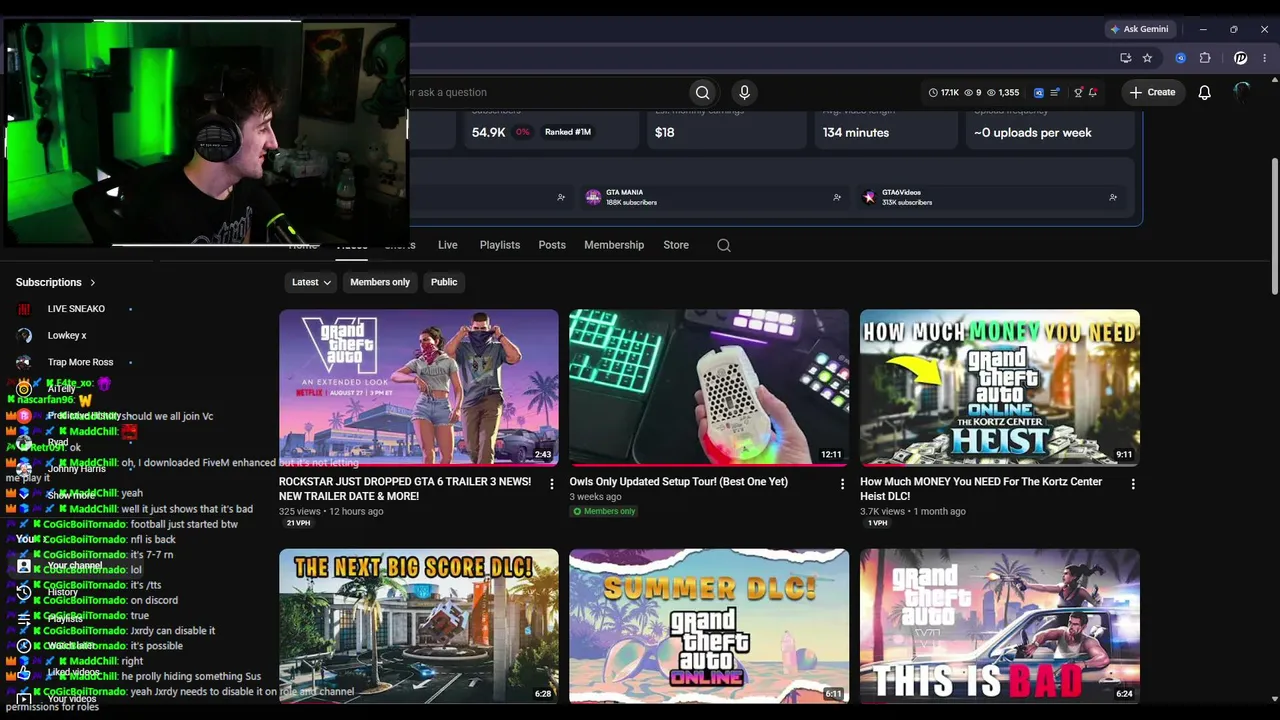Click the 1 VPH badge under Kortz video

pos(877,523)
